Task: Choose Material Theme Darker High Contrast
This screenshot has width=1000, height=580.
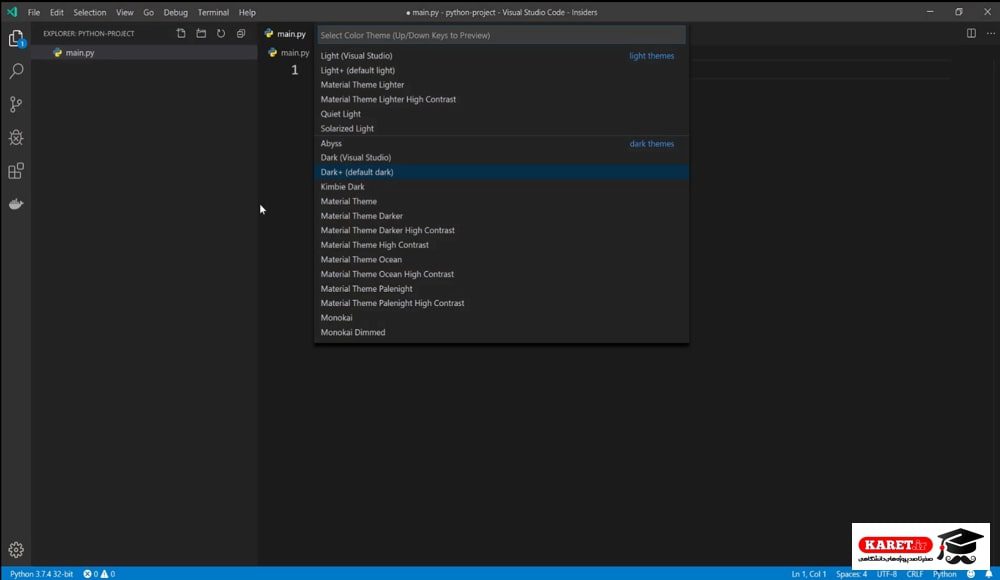Action: tap(501, 230)
